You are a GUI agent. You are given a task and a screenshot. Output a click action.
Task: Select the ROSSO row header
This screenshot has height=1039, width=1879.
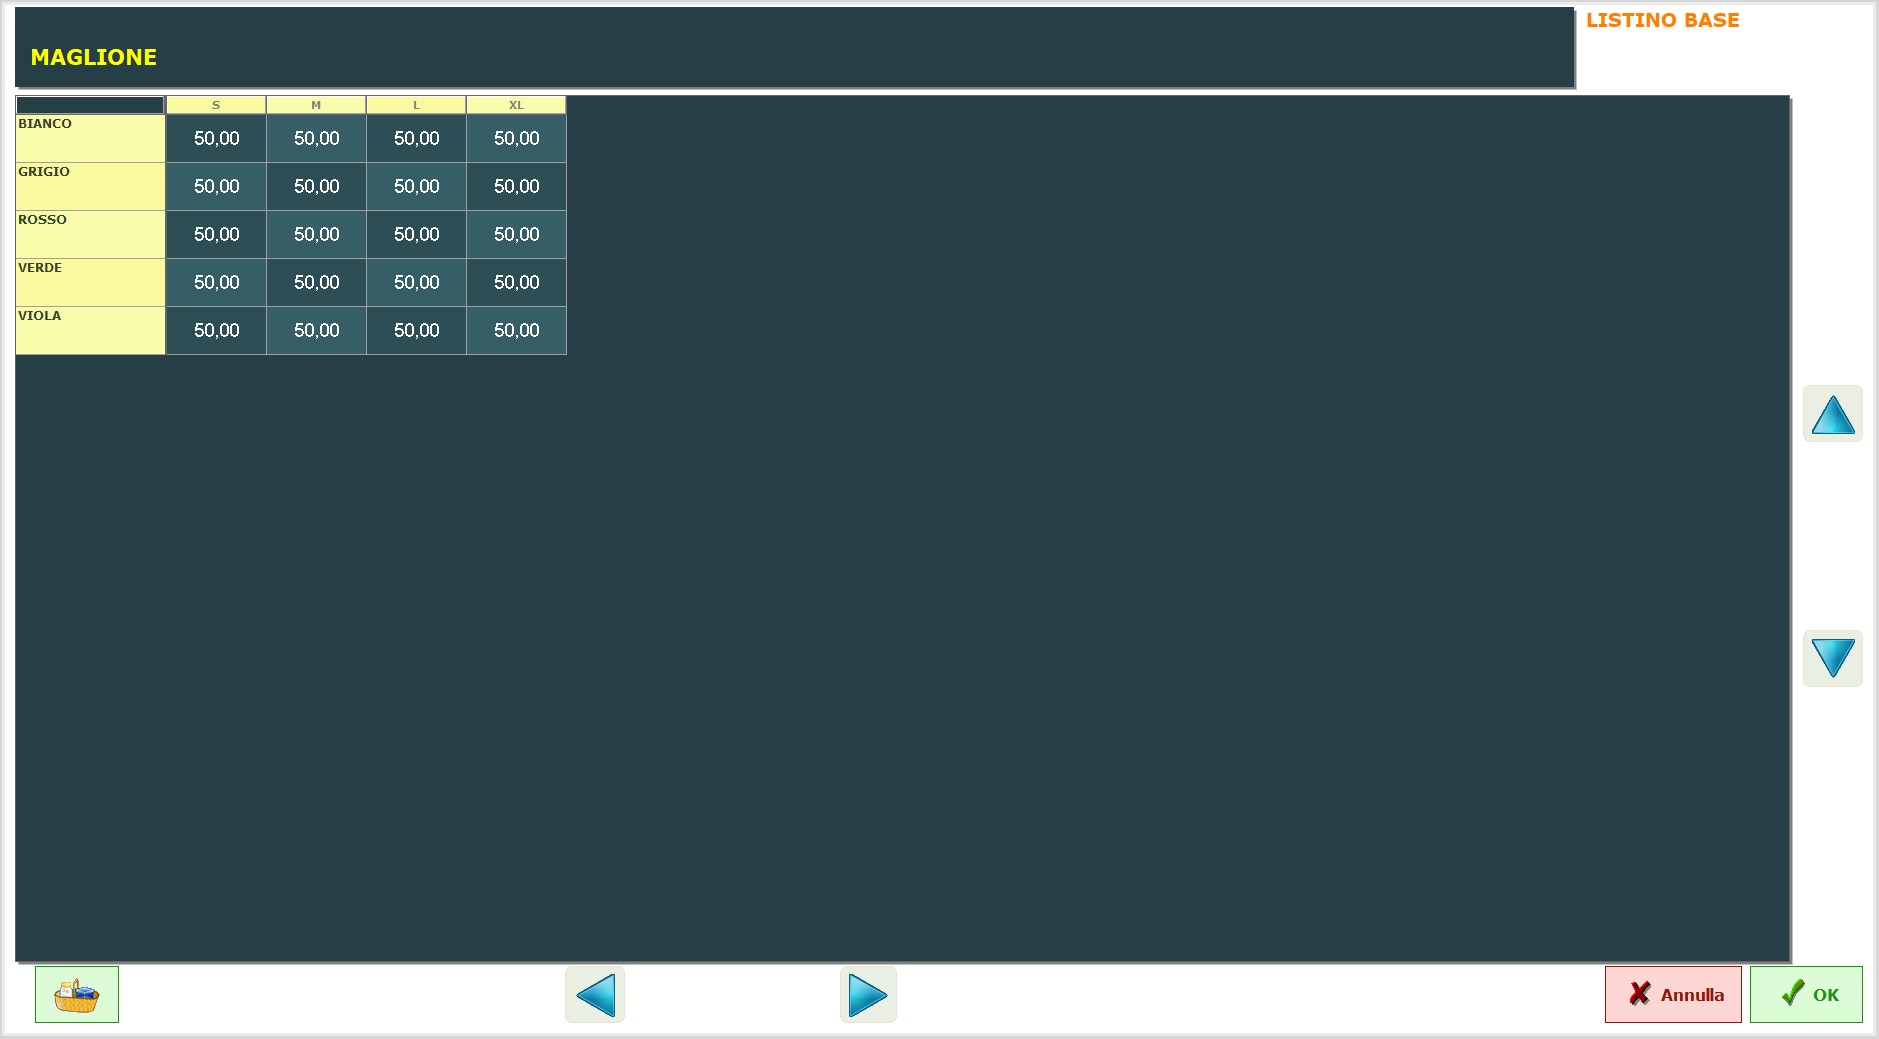pos(90,234)
